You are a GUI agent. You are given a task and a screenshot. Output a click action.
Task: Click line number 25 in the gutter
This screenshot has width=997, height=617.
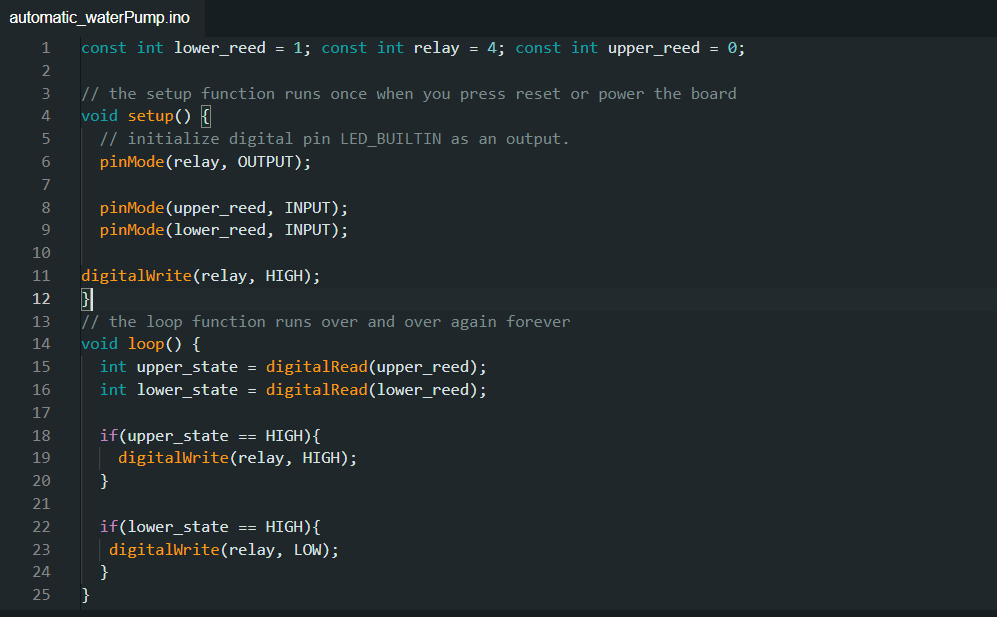tap(41, 595)
